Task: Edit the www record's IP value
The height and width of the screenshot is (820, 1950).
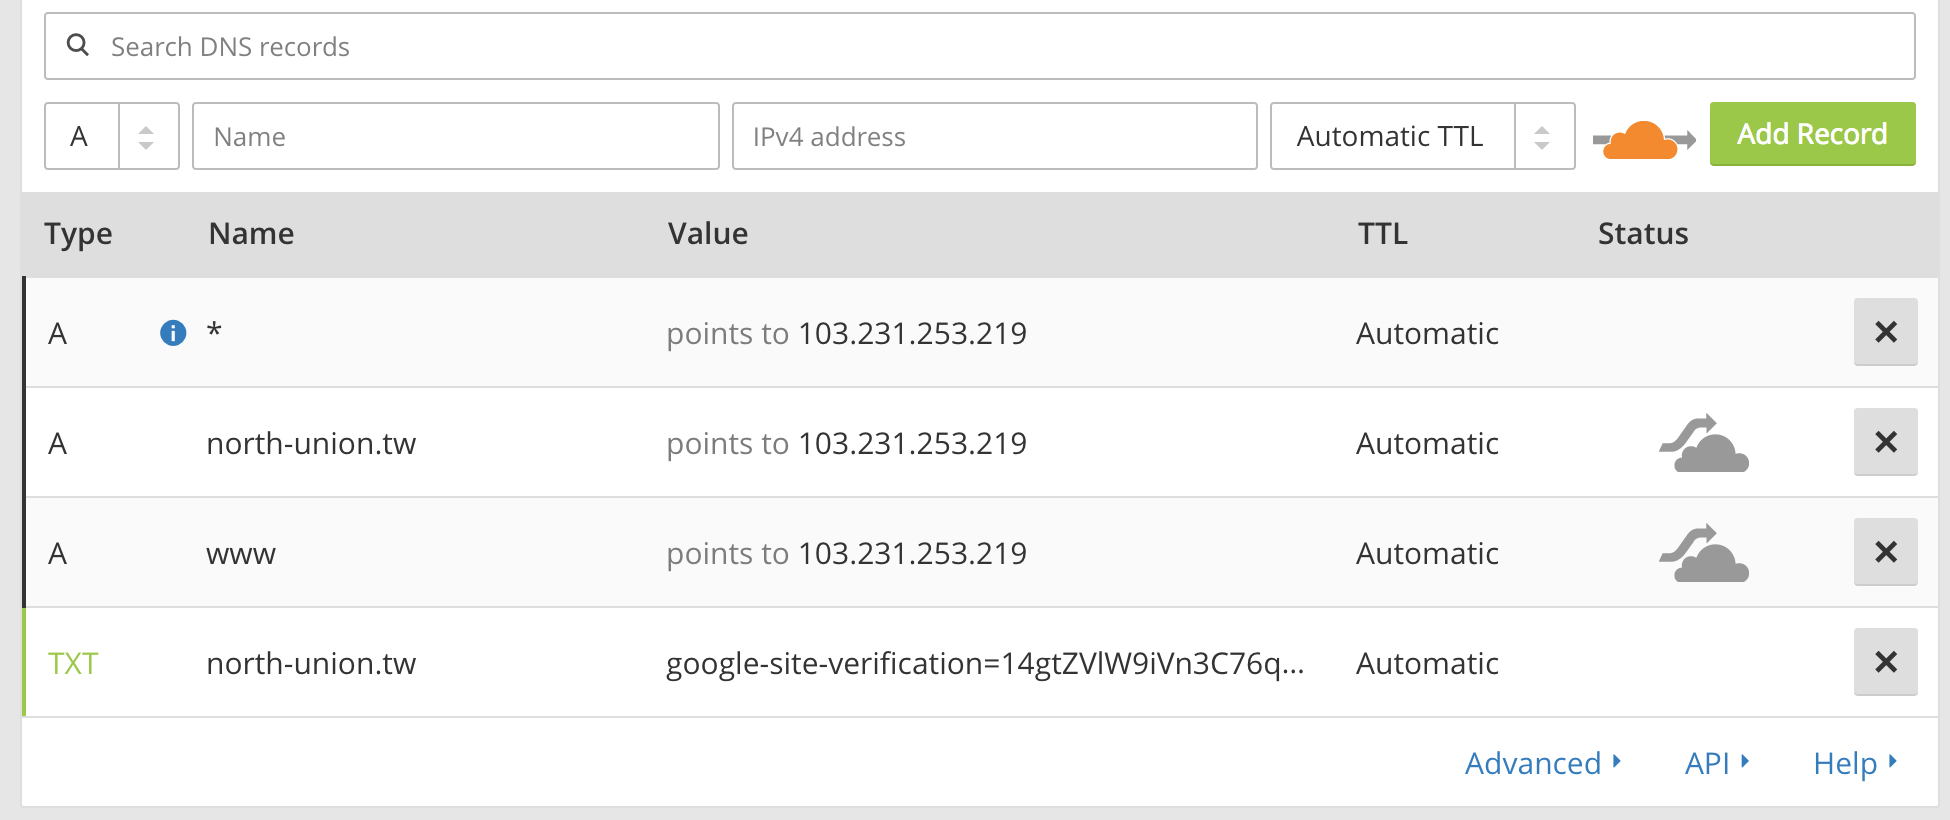Action: tap(912, 553)
